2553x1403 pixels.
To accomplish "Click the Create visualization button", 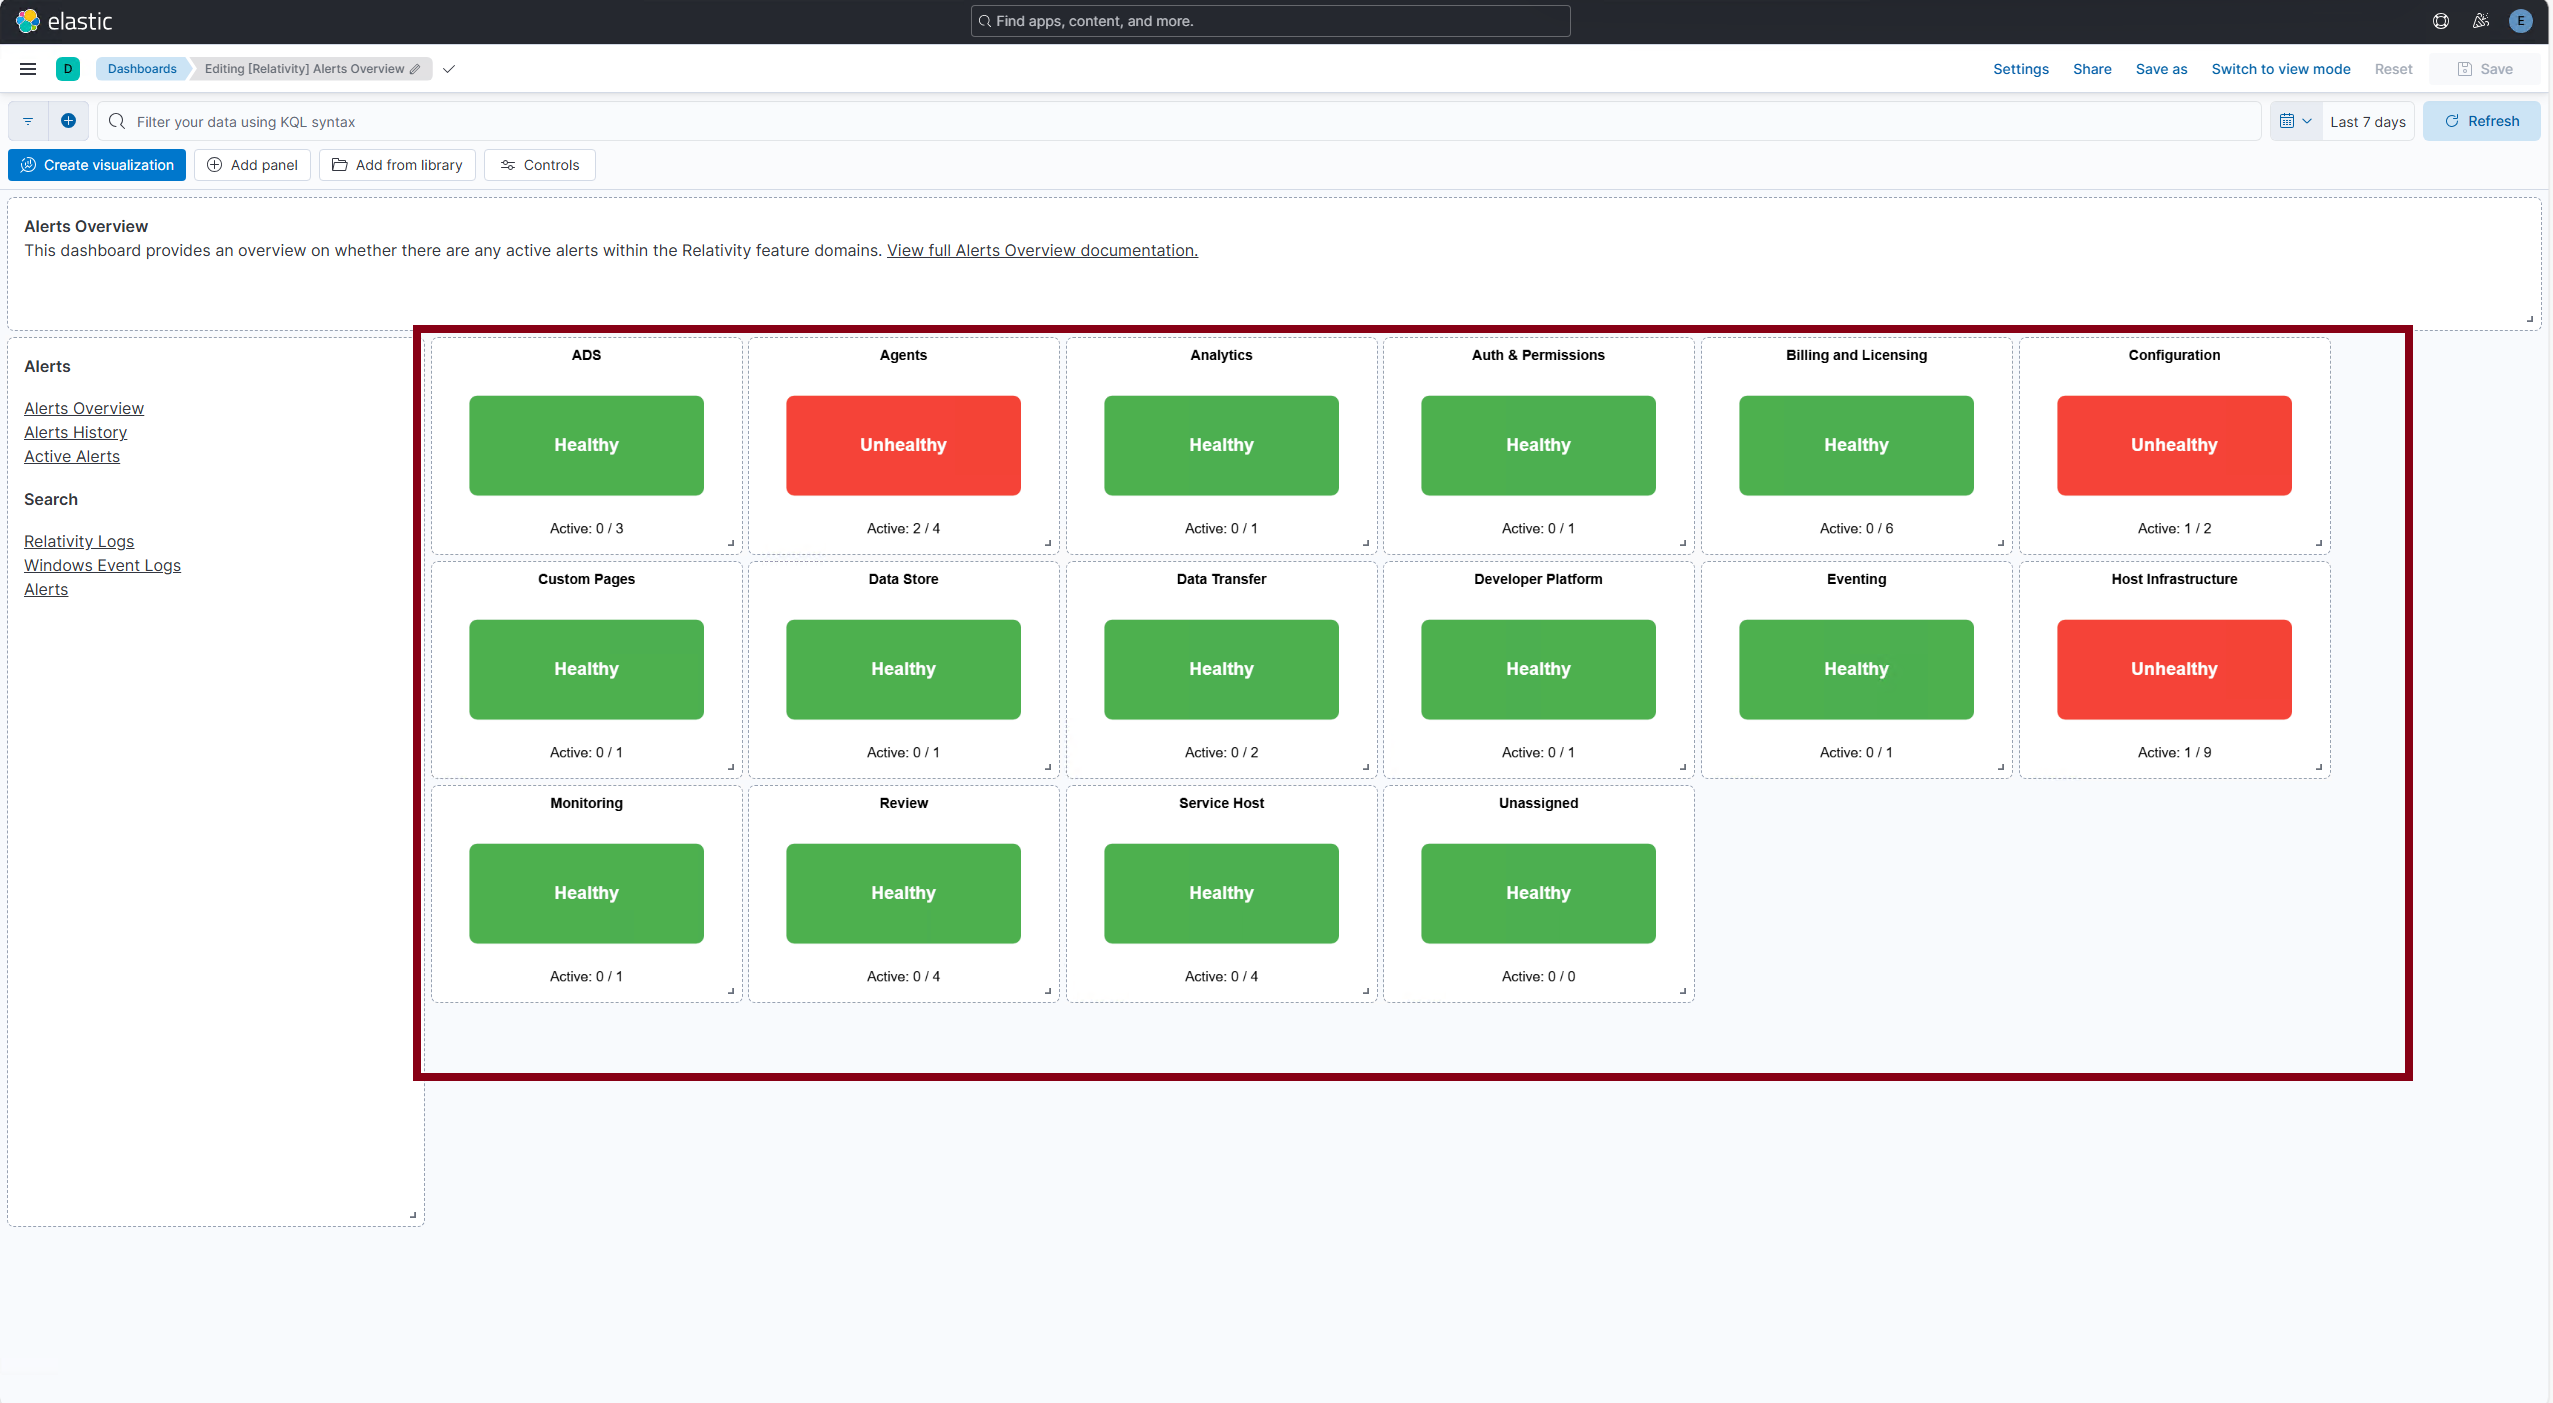I will click(97, 165).
